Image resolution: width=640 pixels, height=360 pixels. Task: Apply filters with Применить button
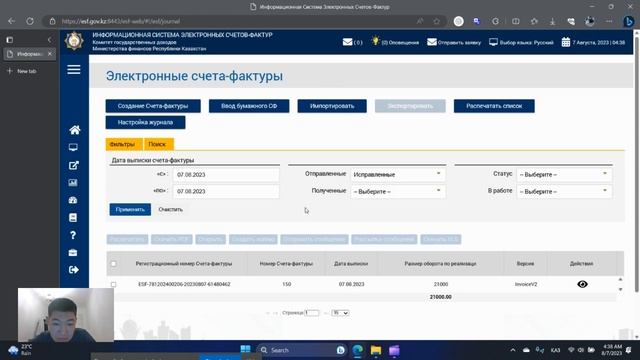130,209
